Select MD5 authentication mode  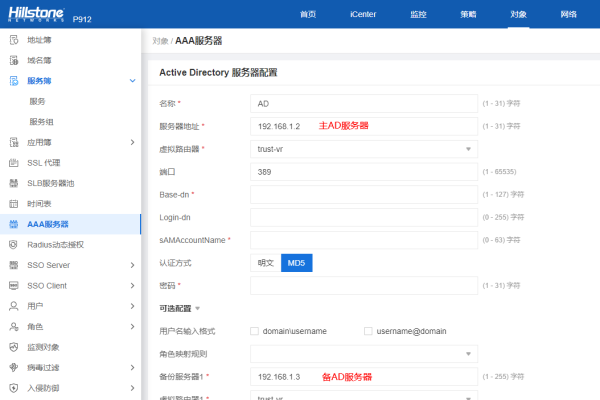pos(297,263)
